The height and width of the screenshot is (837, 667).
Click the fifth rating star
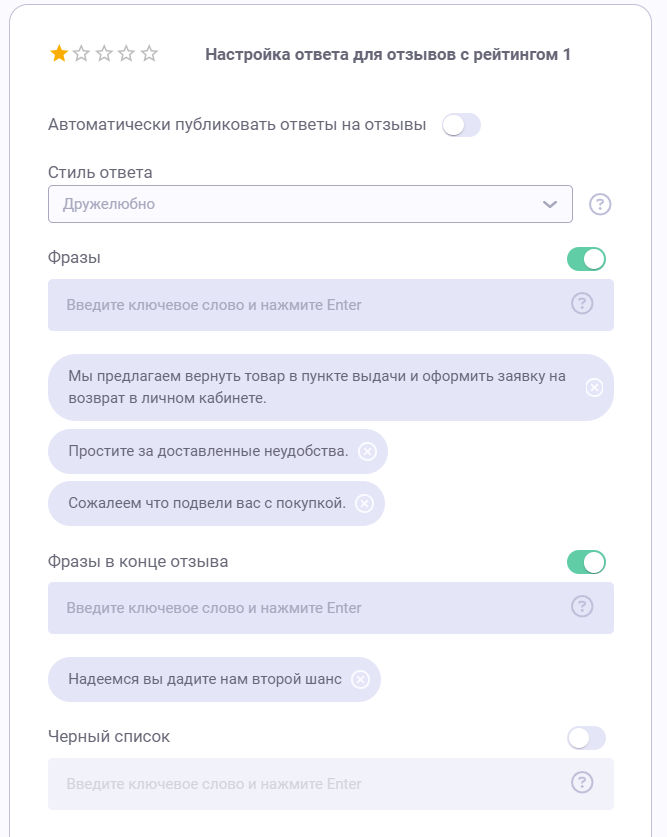coord(149,54)
